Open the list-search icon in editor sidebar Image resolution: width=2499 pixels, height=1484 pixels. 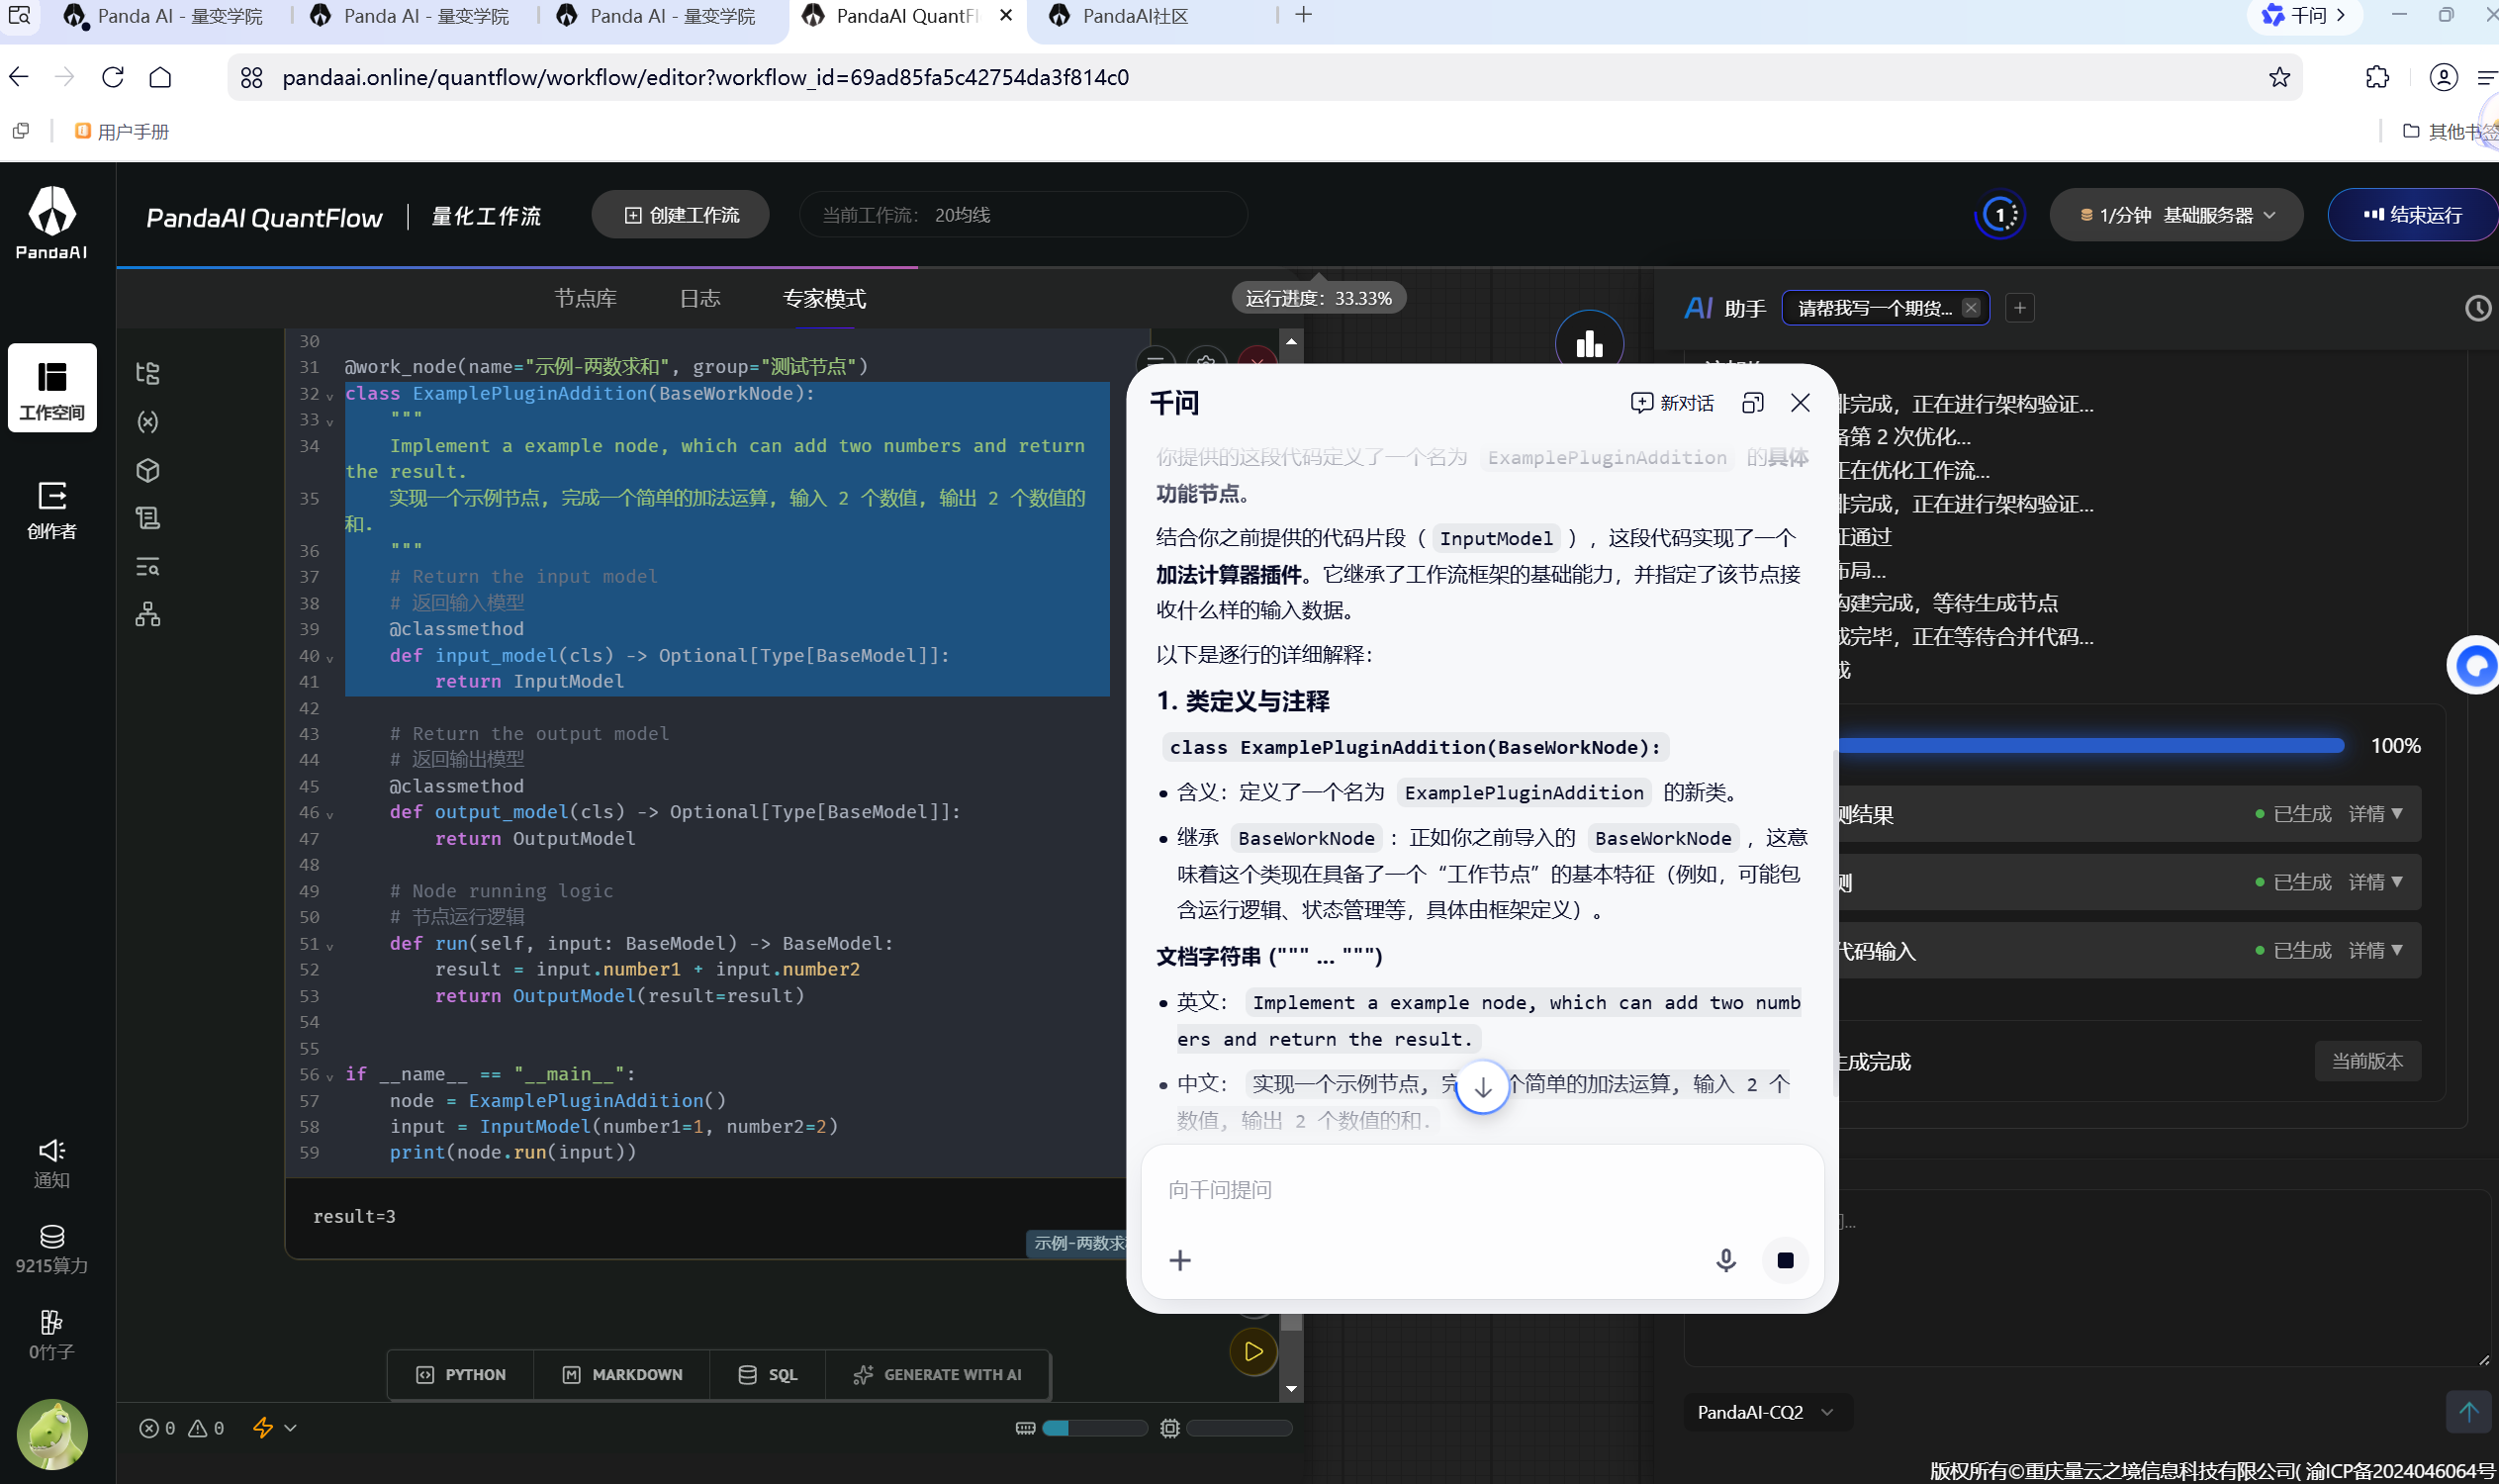click(x=148, y=567)
